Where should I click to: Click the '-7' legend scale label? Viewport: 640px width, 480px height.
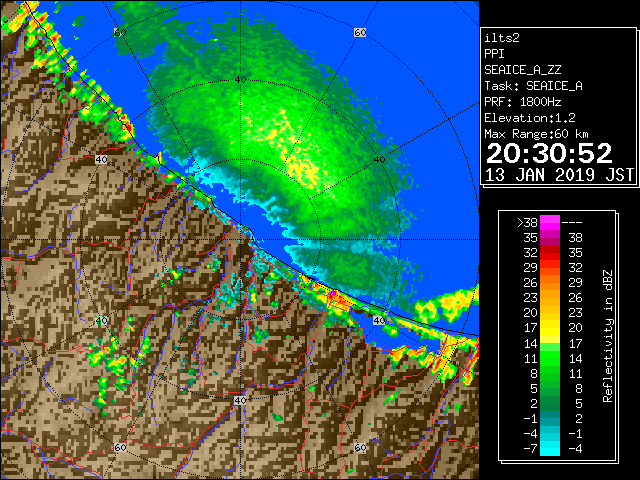(x=530, y=449)
